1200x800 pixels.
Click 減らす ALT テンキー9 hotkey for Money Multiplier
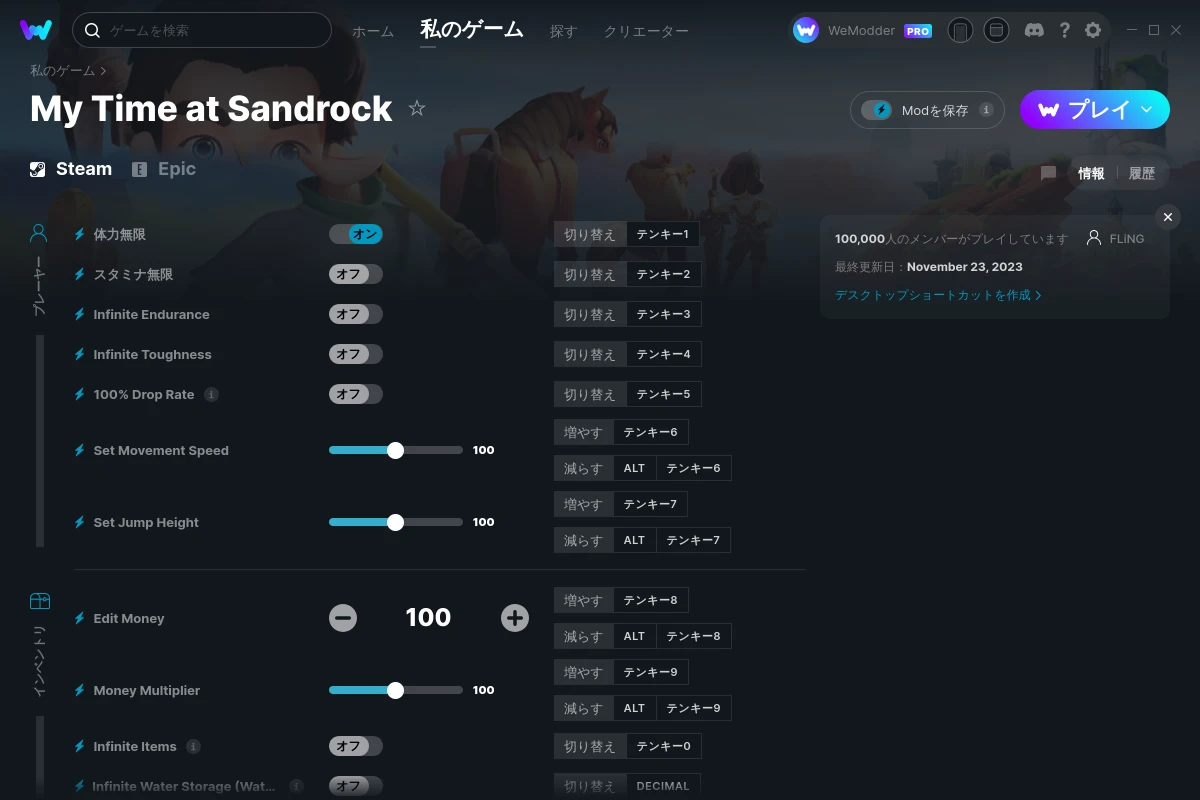coord(642,708)
